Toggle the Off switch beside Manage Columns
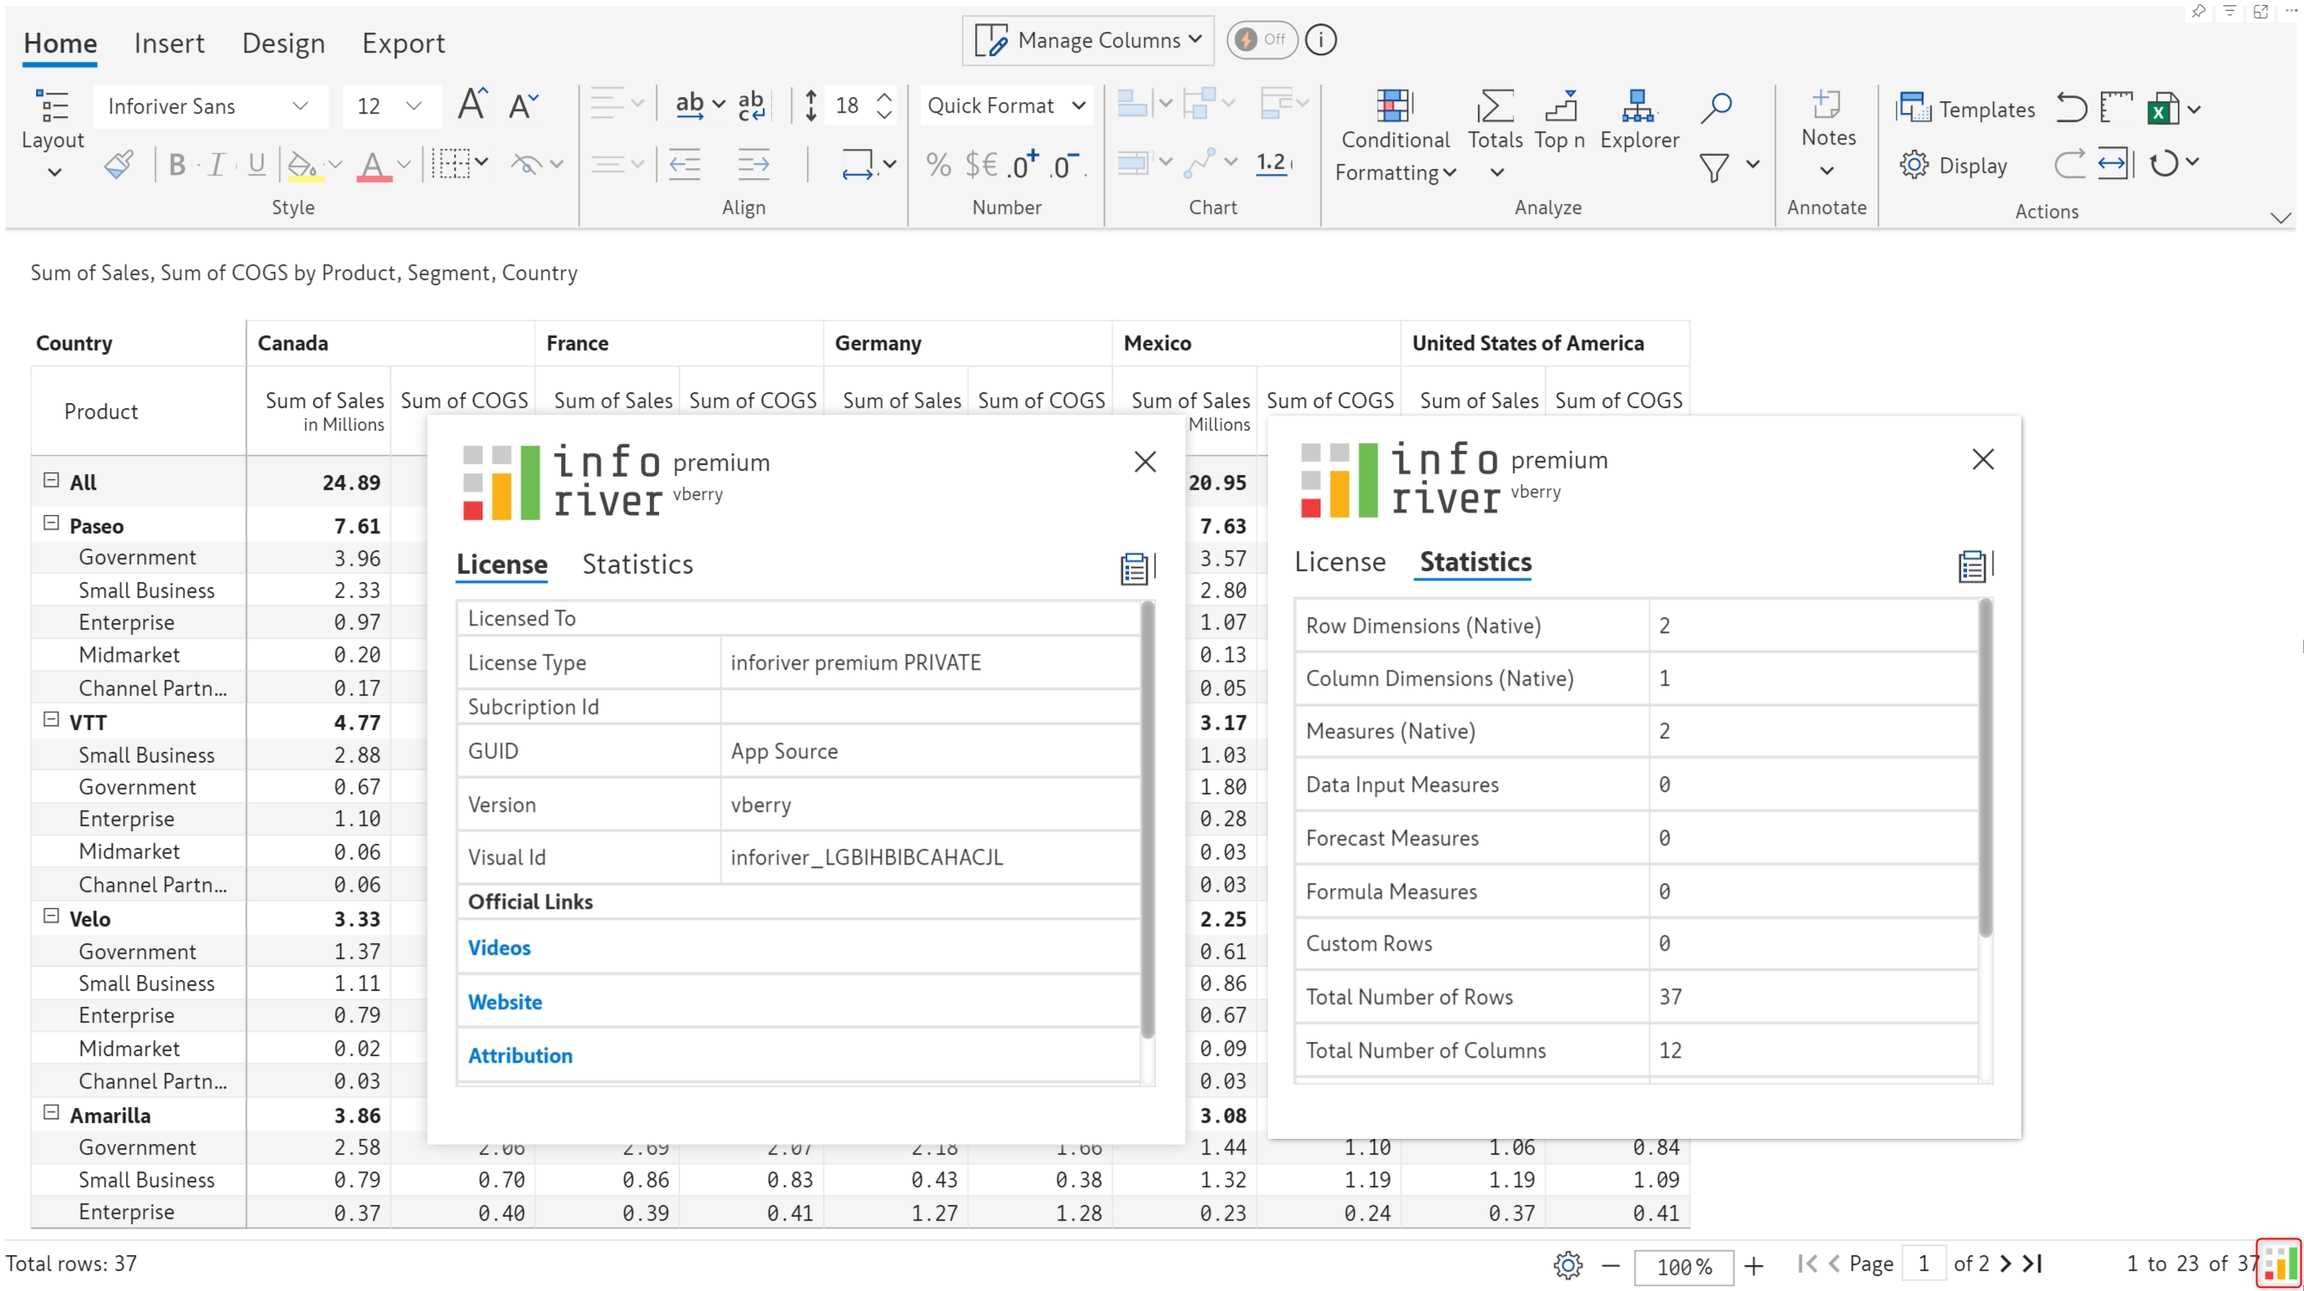Image resolution: width=2304 pixels, height=1291 pixels. pyautogui.click(x=1261, y=40)
